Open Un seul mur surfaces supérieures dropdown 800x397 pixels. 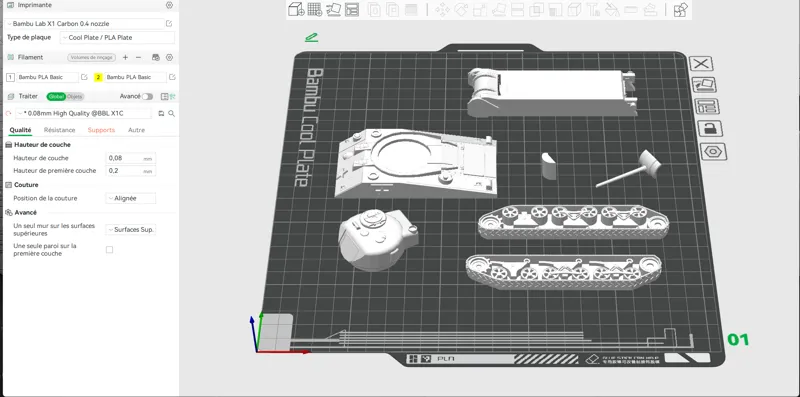pos(131,230)
